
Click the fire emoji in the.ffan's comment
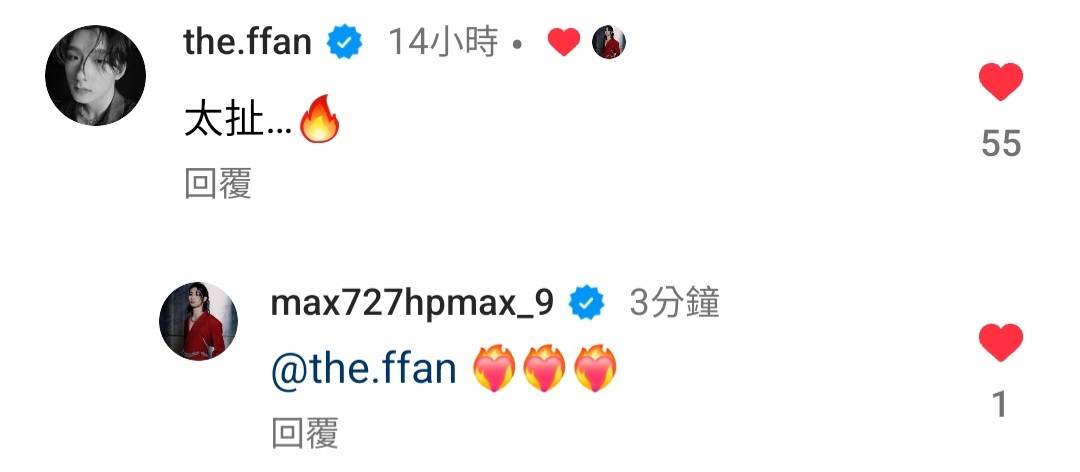(x=320, y=123)
